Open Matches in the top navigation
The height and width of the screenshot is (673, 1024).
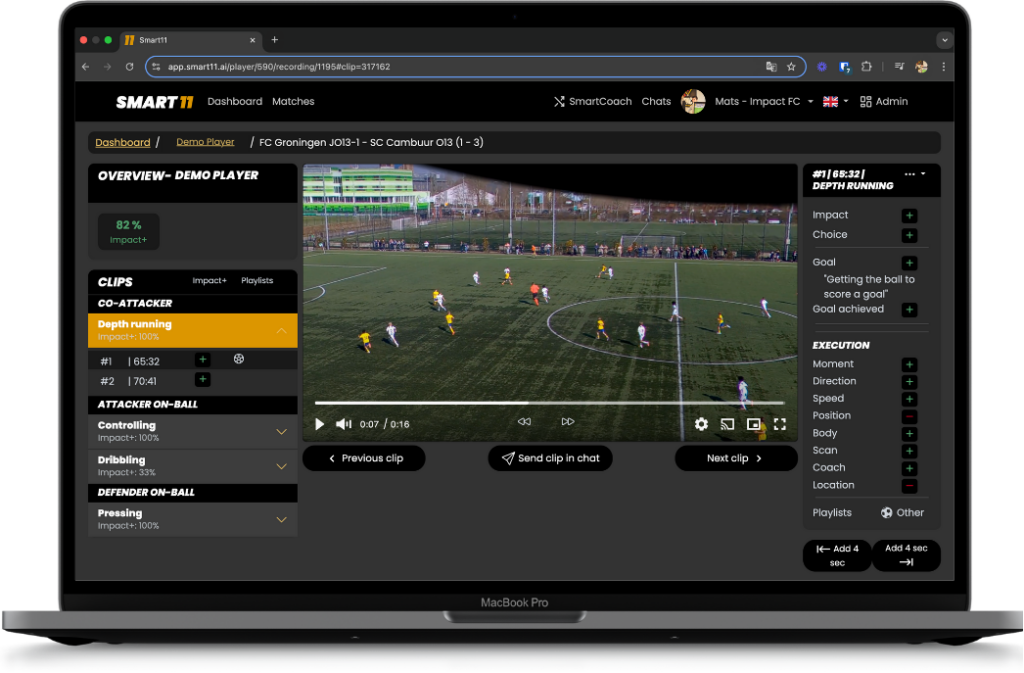(x=293, y=102)
